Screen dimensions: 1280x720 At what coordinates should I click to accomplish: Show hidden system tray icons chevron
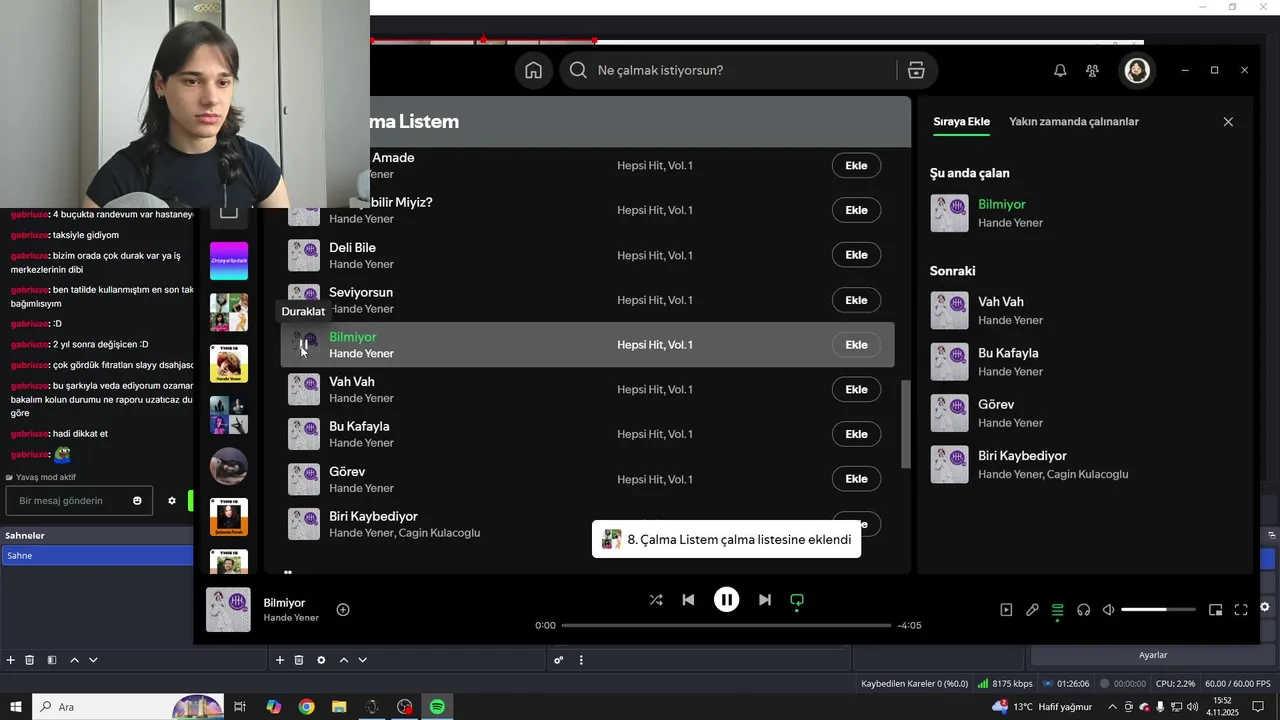tap(1113, 707)
